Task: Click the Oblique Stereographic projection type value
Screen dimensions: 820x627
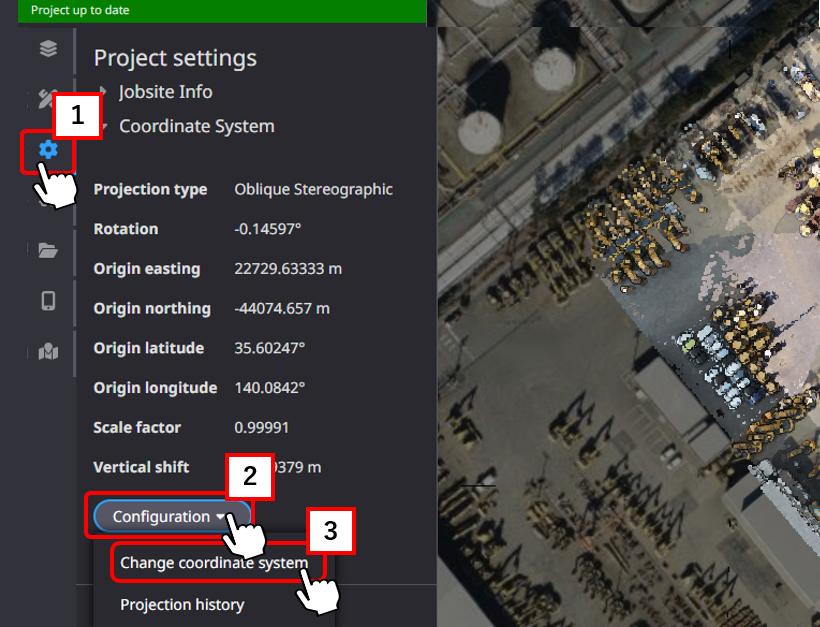Action: [313, 189]
